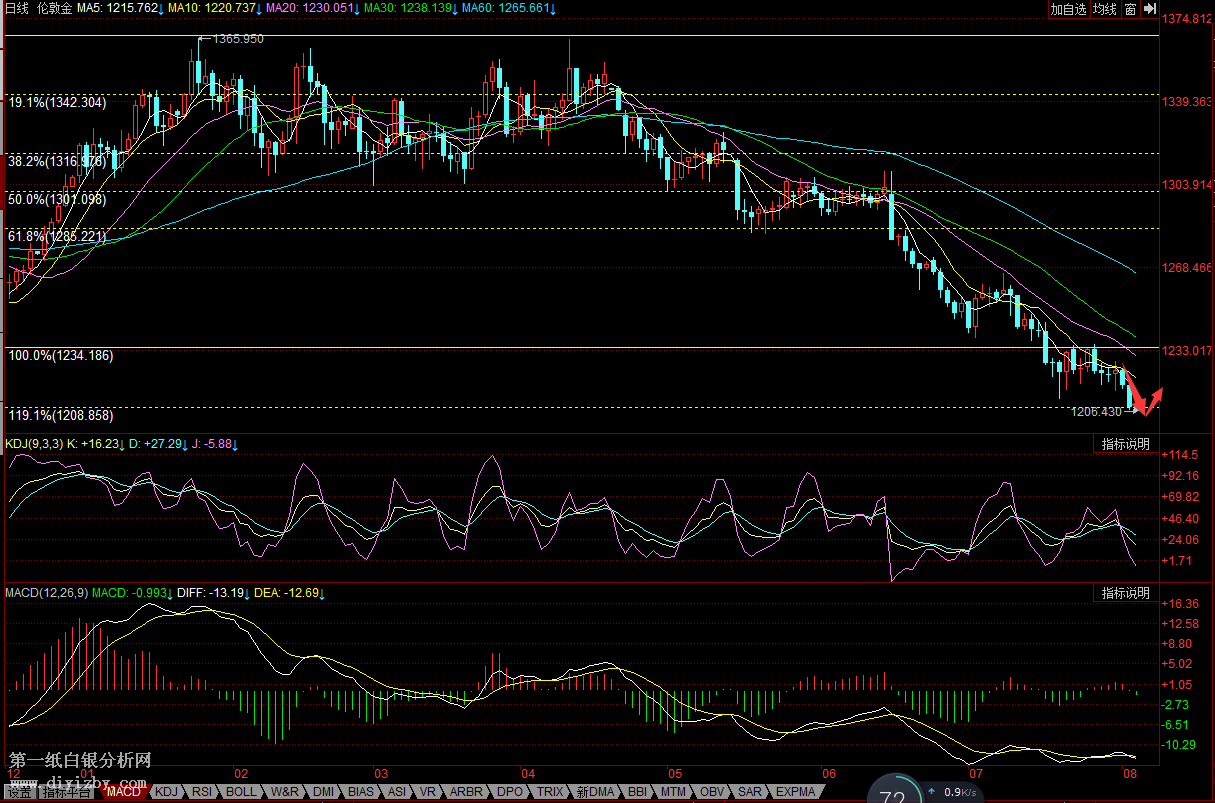
Task: Click the DEA: -12.69 value
Action: coord(290,593)
